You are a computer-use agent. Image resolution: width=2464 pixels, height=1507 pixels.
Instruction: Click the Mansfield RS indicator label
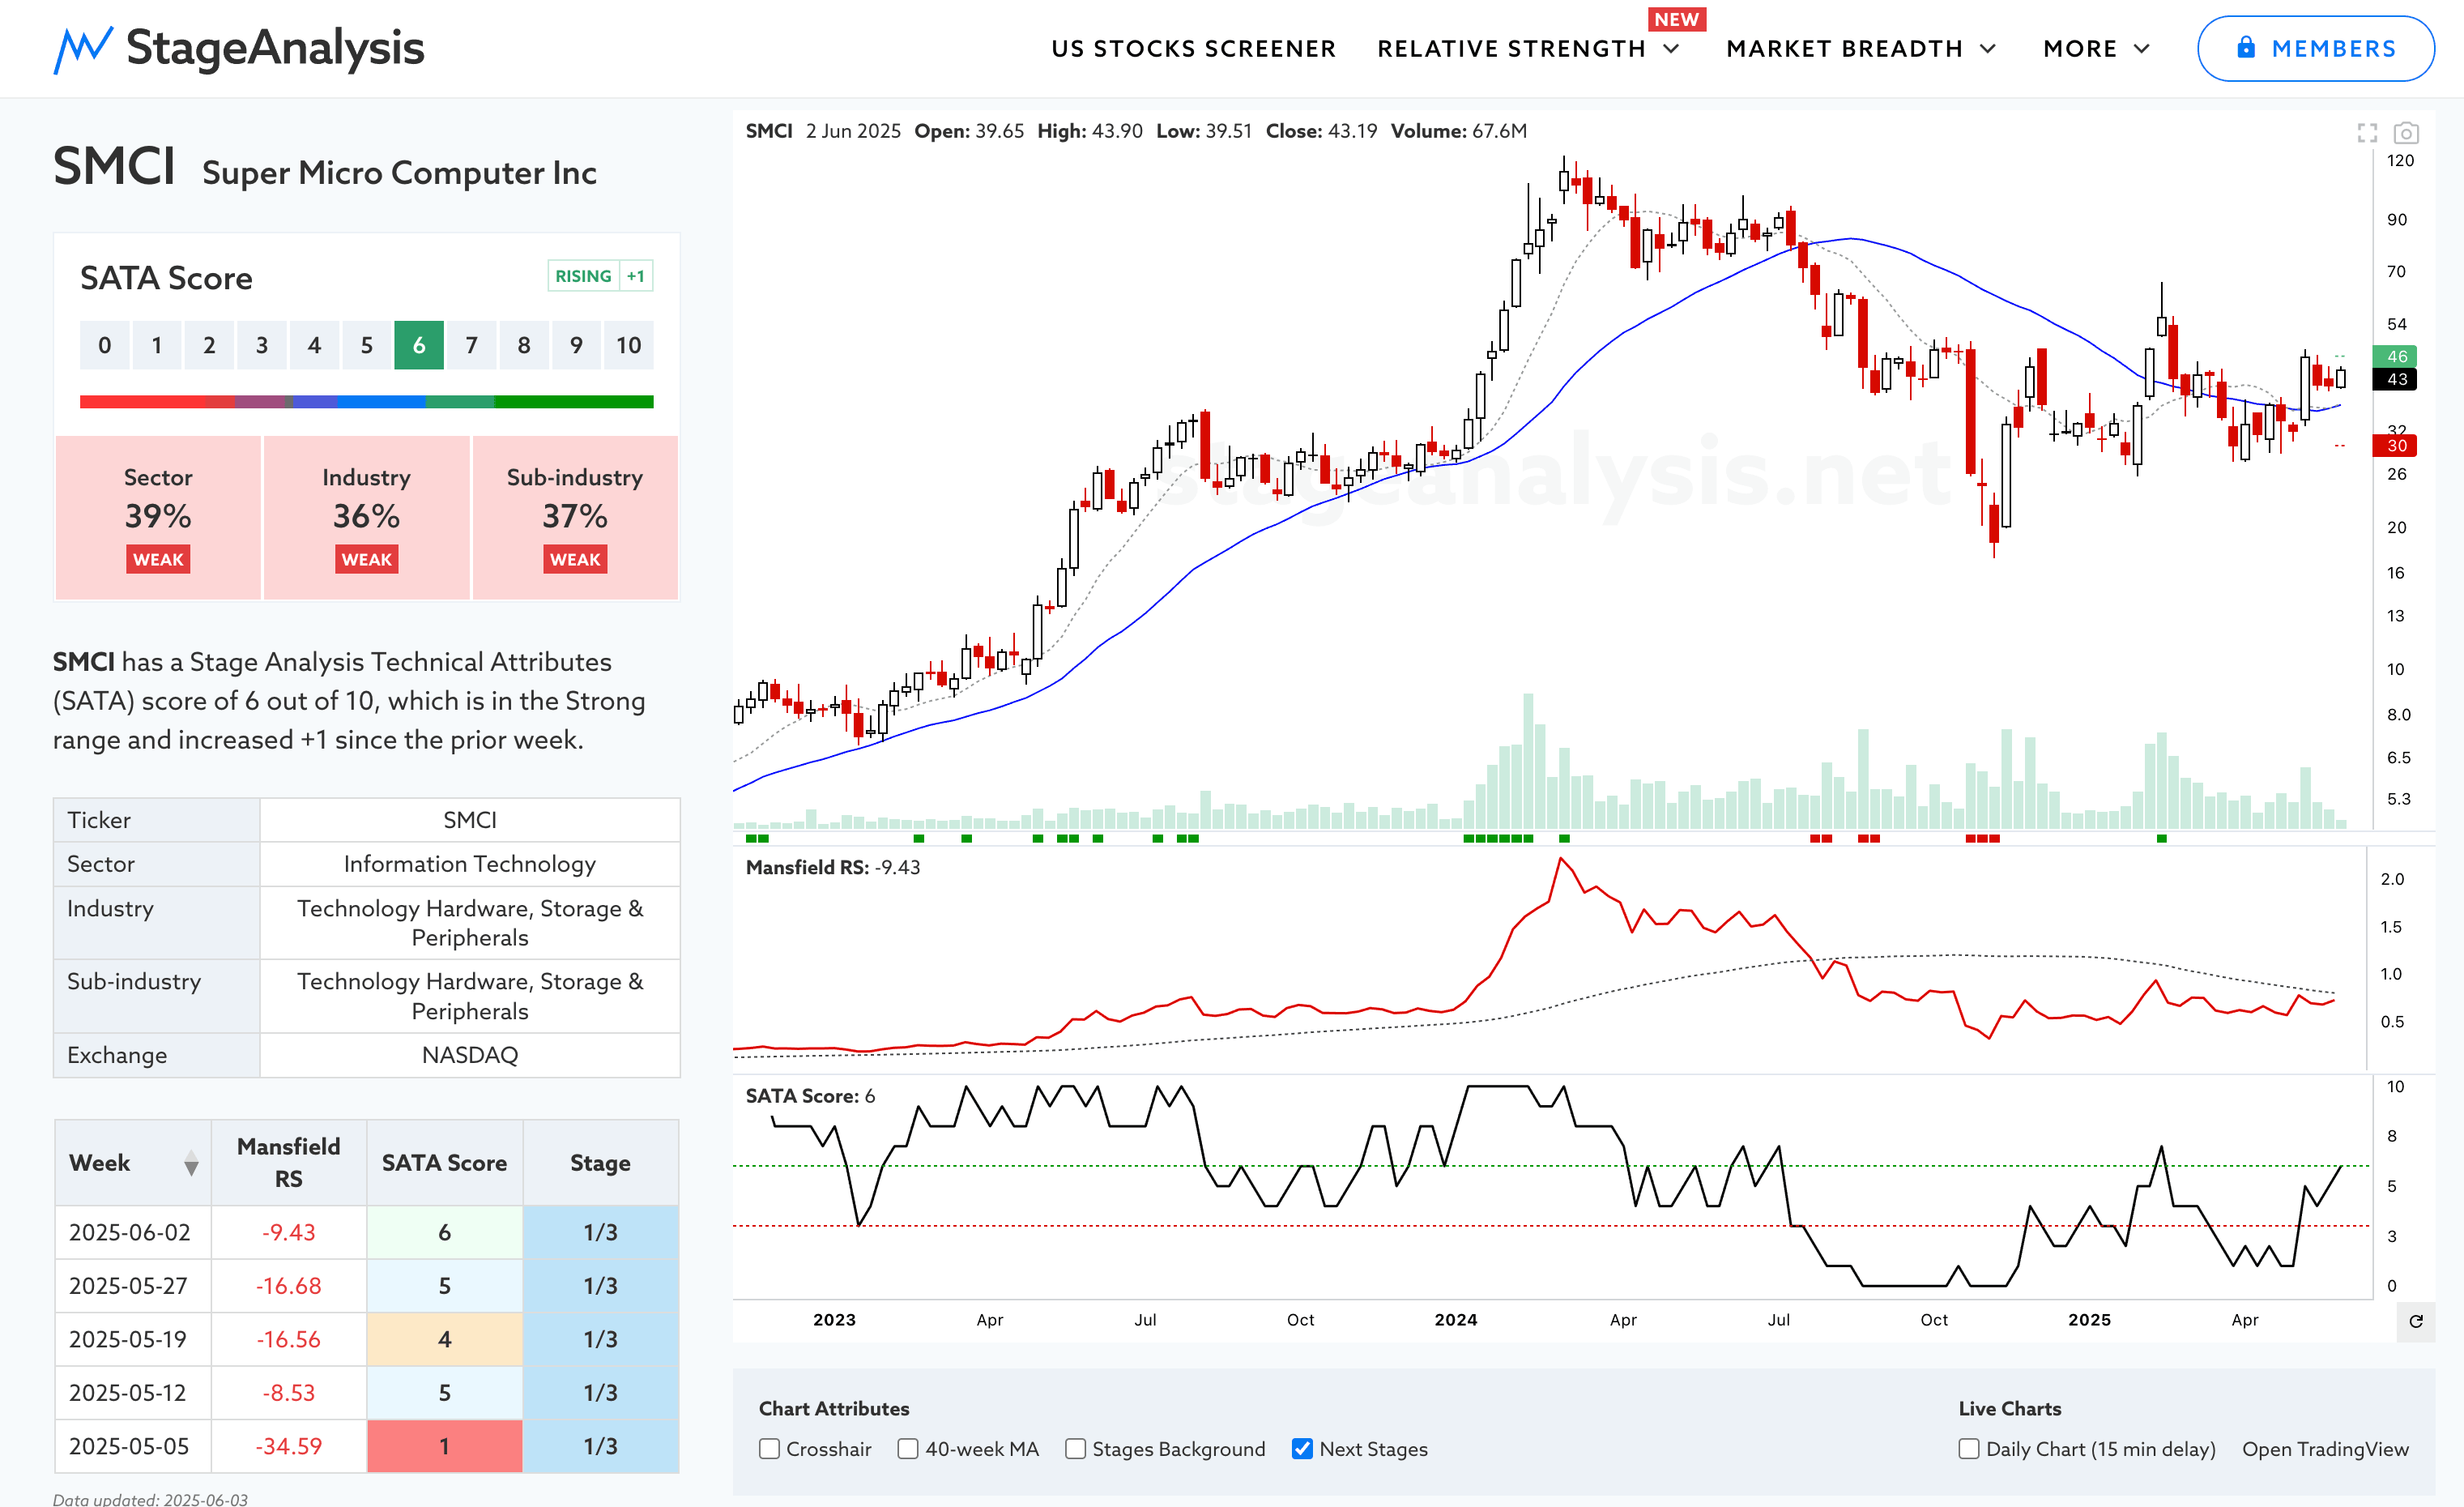pyautogui.click(x=832, y=868)
